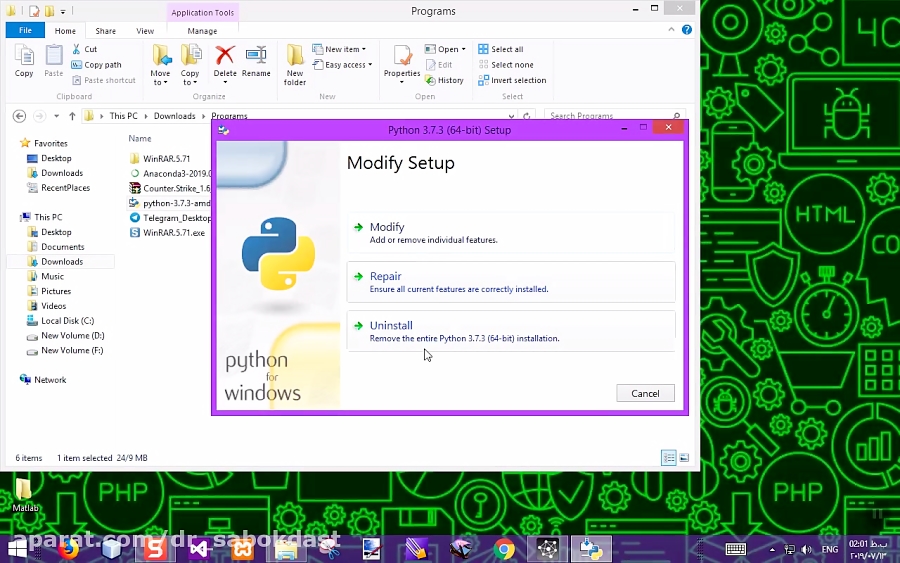Open Firefox from the taskbar
This screenshot has width=900, height=563.
coord(68,549)
